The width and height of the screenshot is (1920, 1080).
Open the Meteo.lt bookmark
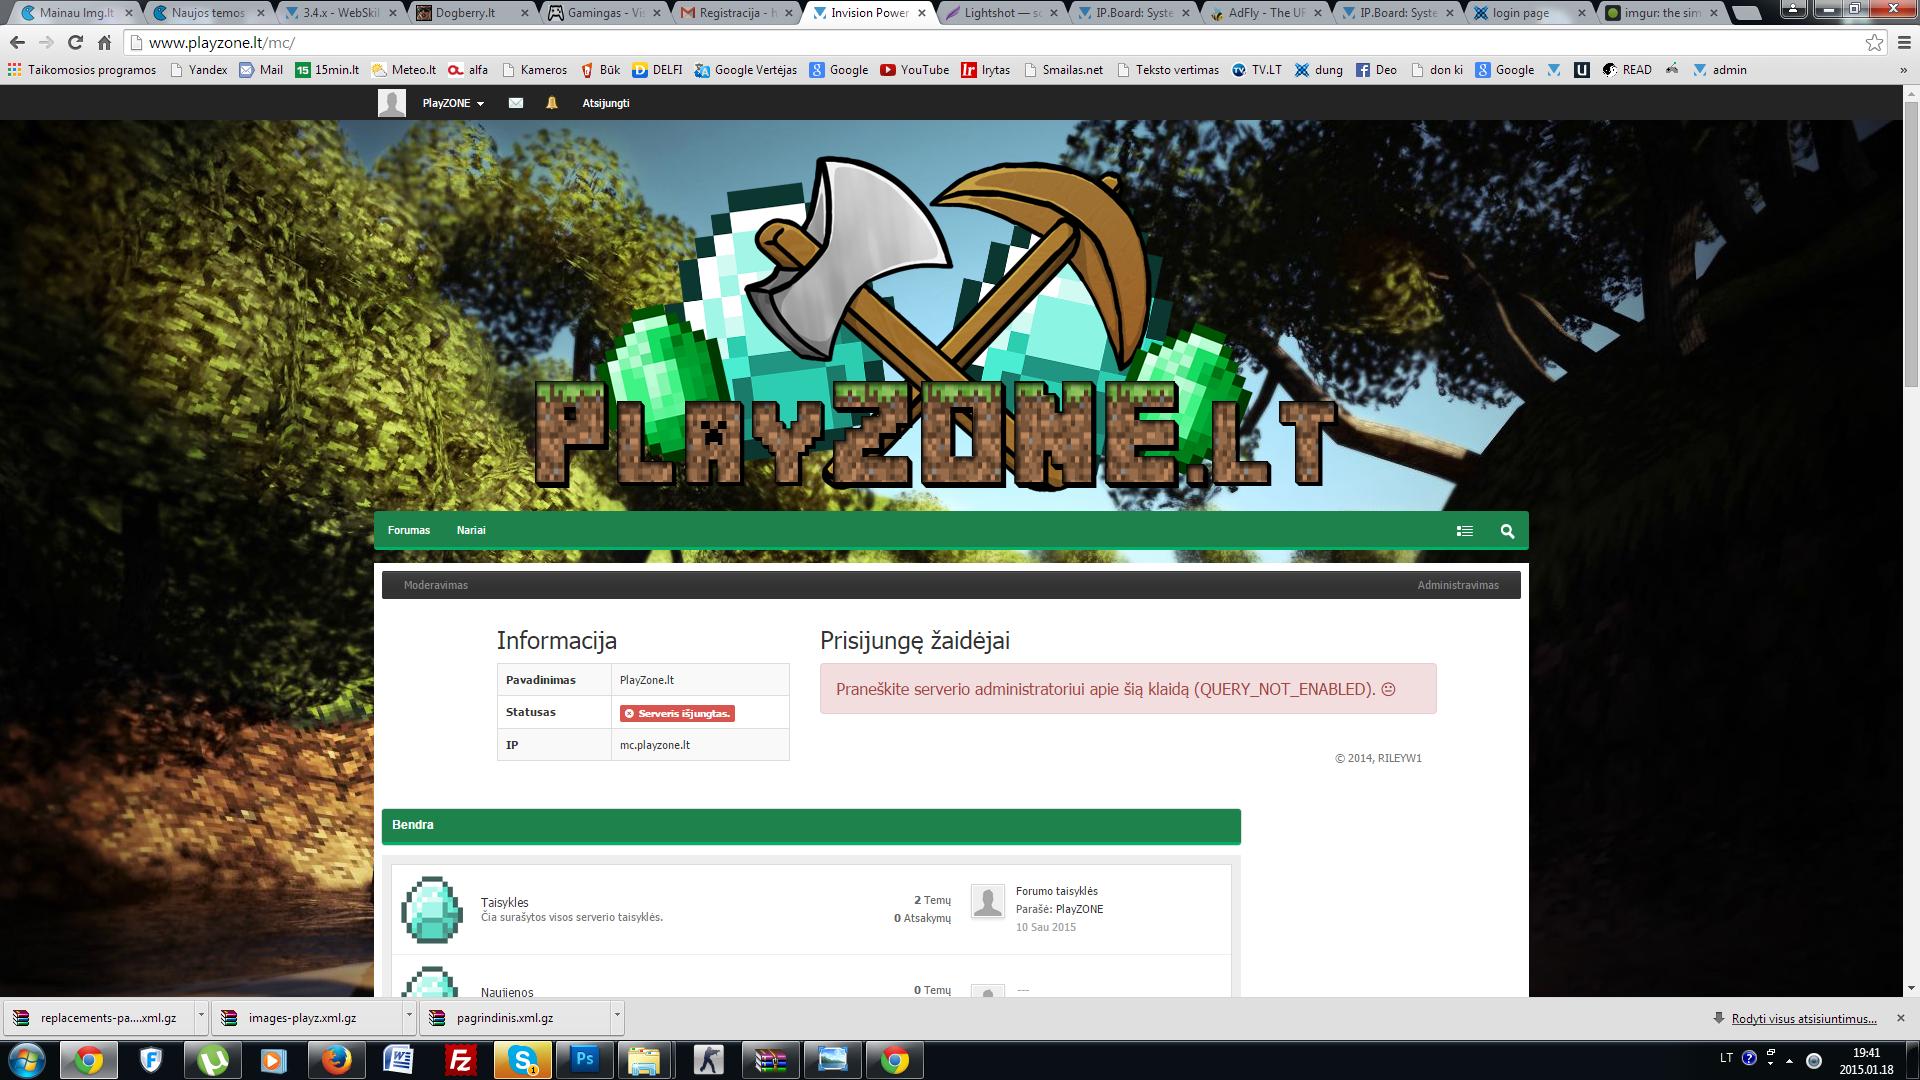[x=404, y=70]
